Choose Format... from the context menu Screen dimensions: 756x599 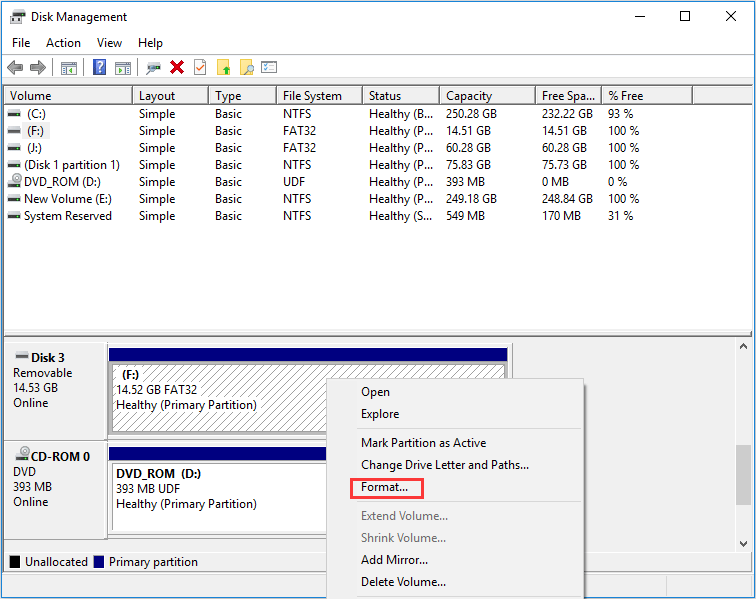[x=385, y=487]
